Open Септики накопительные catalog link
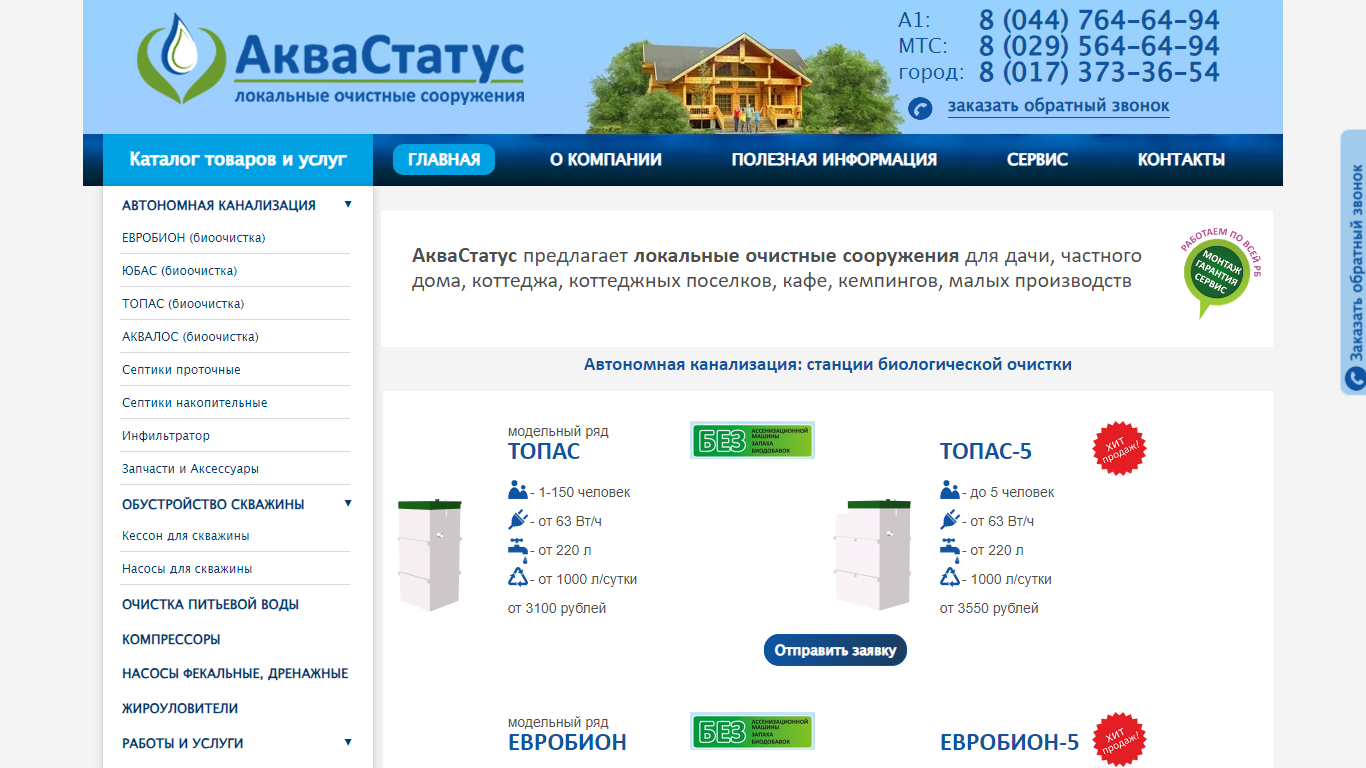1366x768 pixels. click(195, 403)
